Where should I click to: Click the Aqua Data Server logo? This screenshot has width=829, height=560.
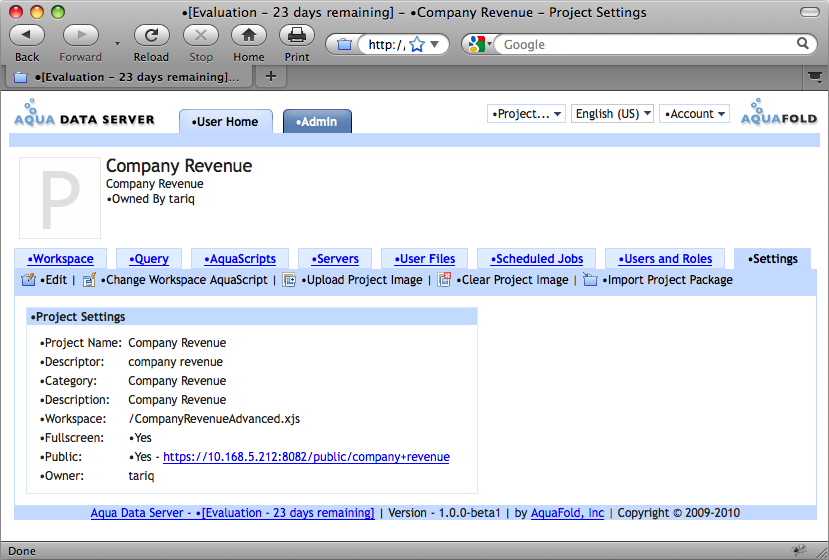[84, 113]
